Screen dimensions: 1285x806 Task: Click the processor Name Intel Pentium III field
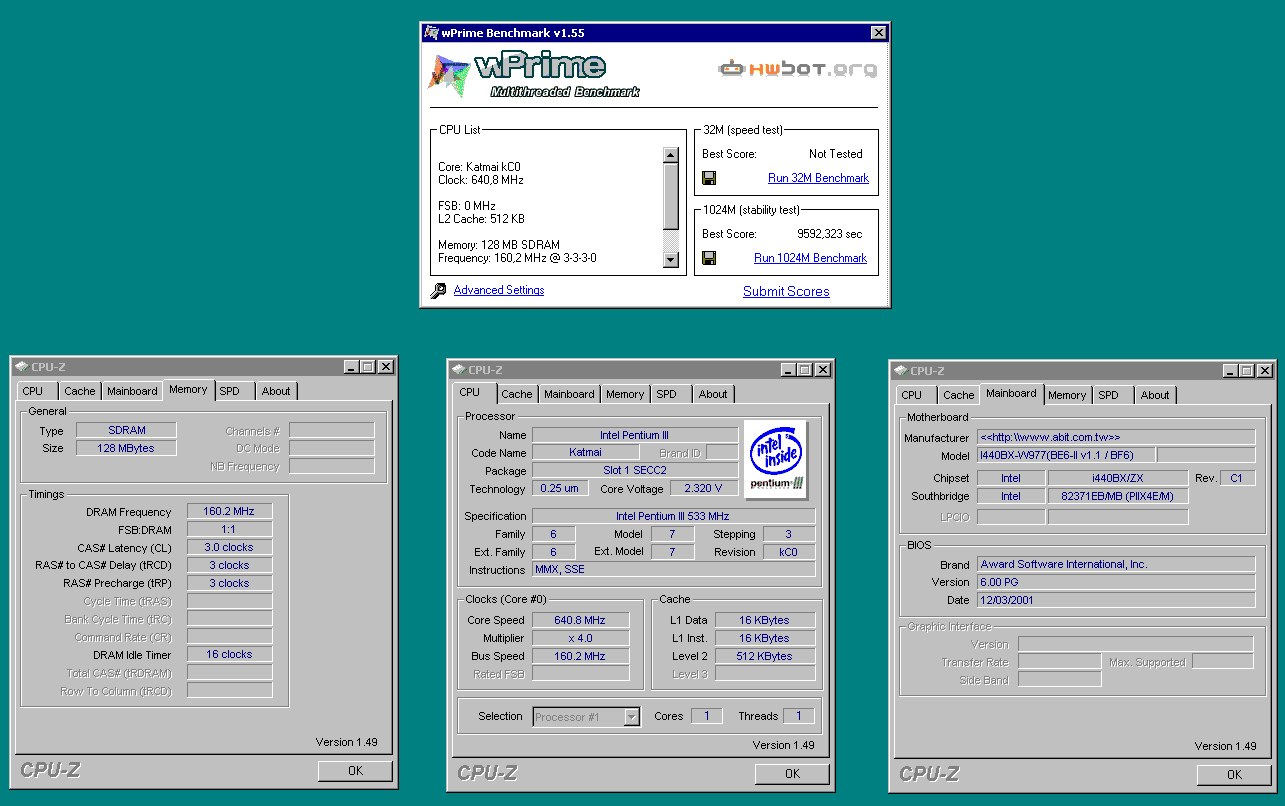click(635, 434)
